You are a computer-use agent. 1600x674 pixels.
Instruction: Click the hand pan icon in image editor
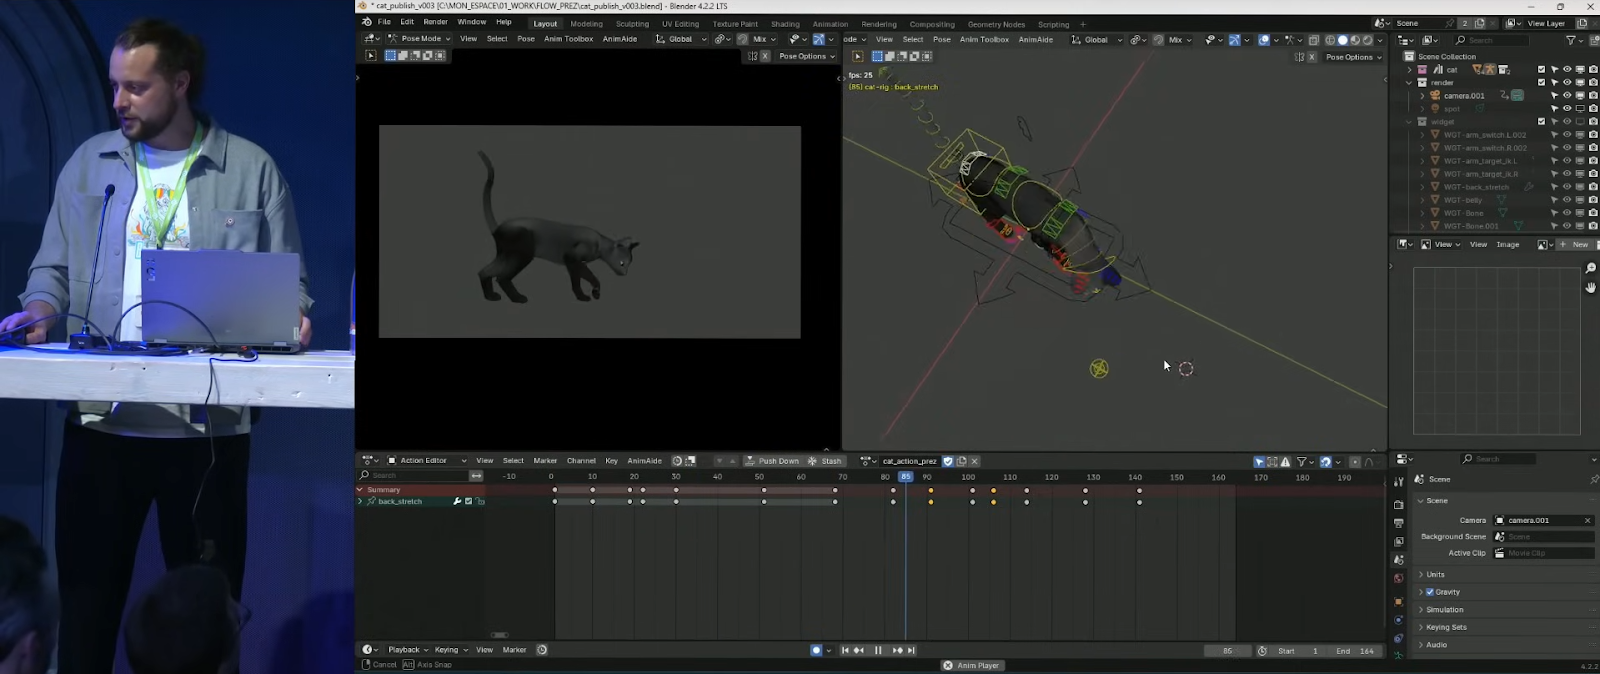[x=1591, y=288]
